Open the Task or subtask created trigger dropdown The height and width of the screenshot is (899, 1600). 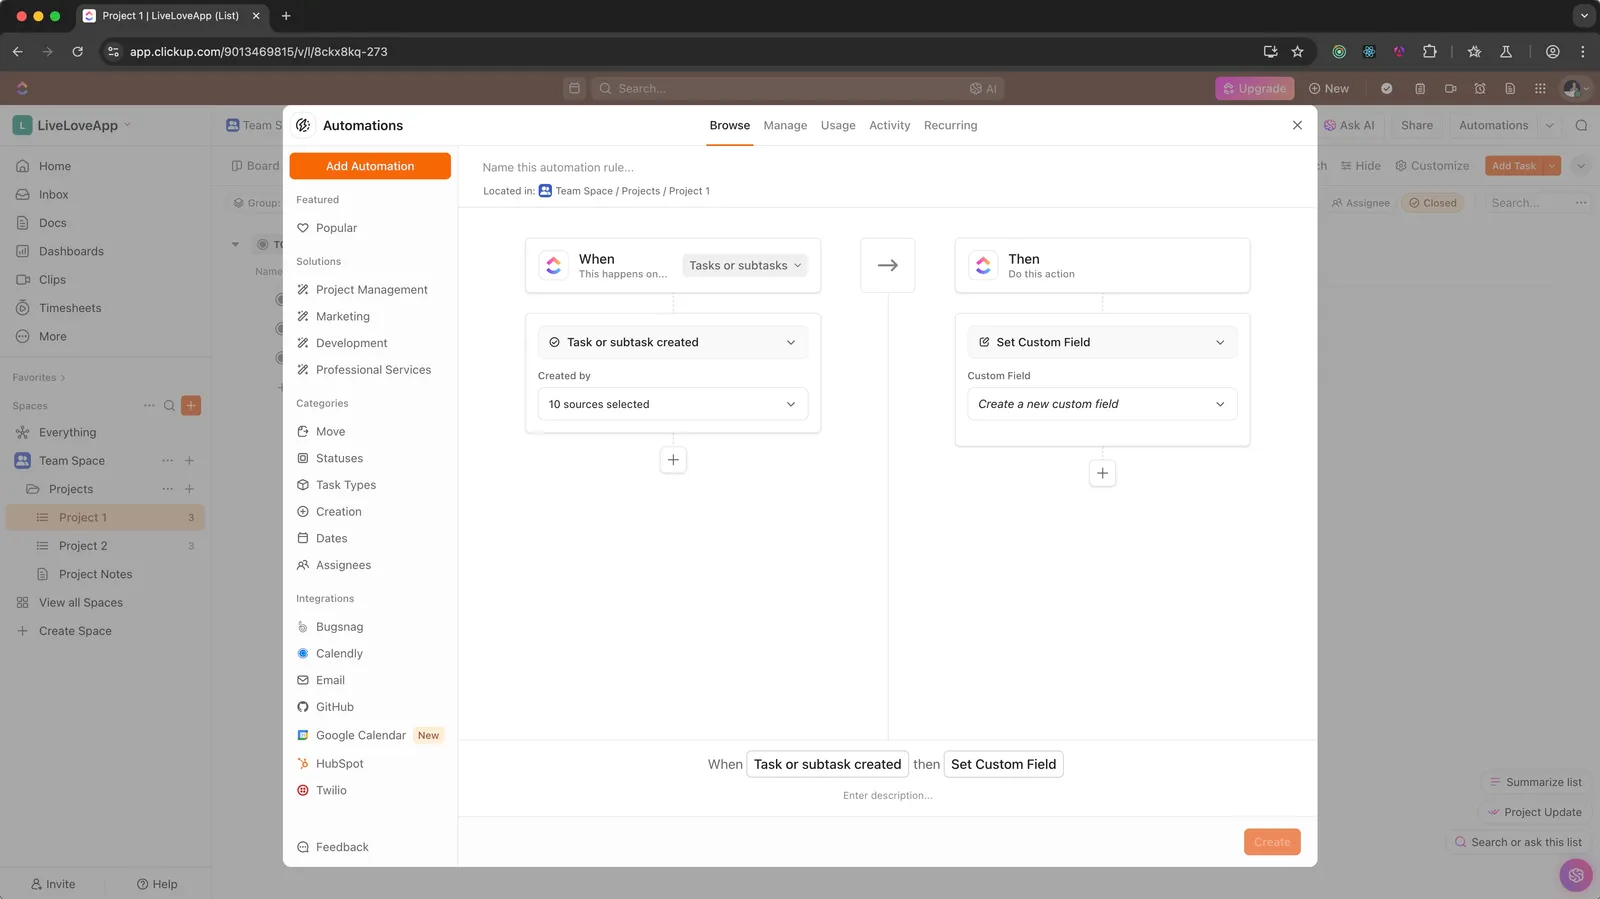(x=672, y=342)
